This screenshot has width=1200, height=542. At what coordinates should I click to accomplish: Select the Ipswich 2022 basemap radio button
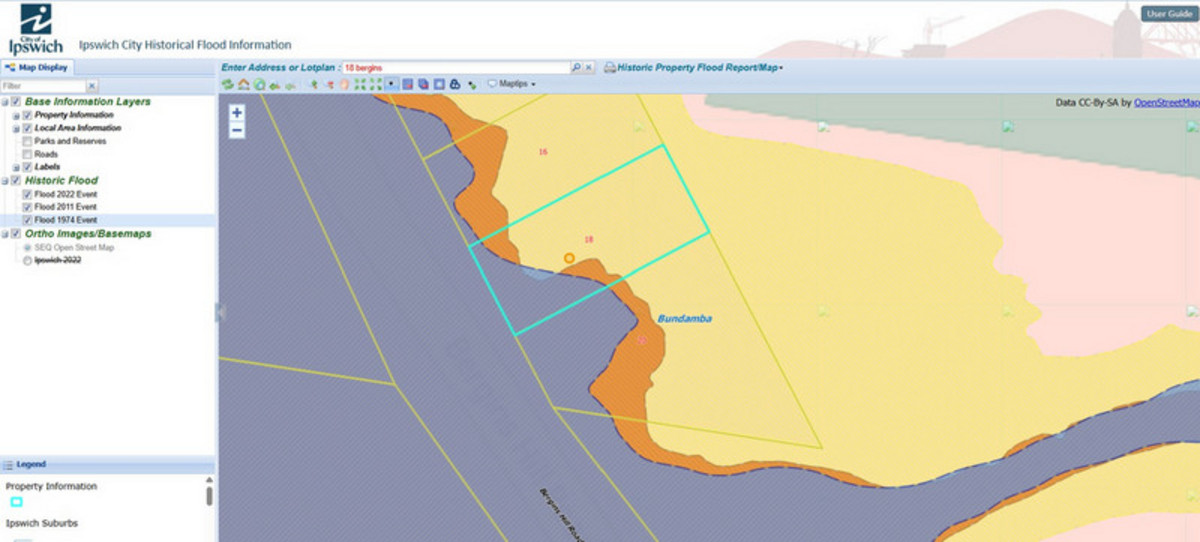(x=28, y=260)
